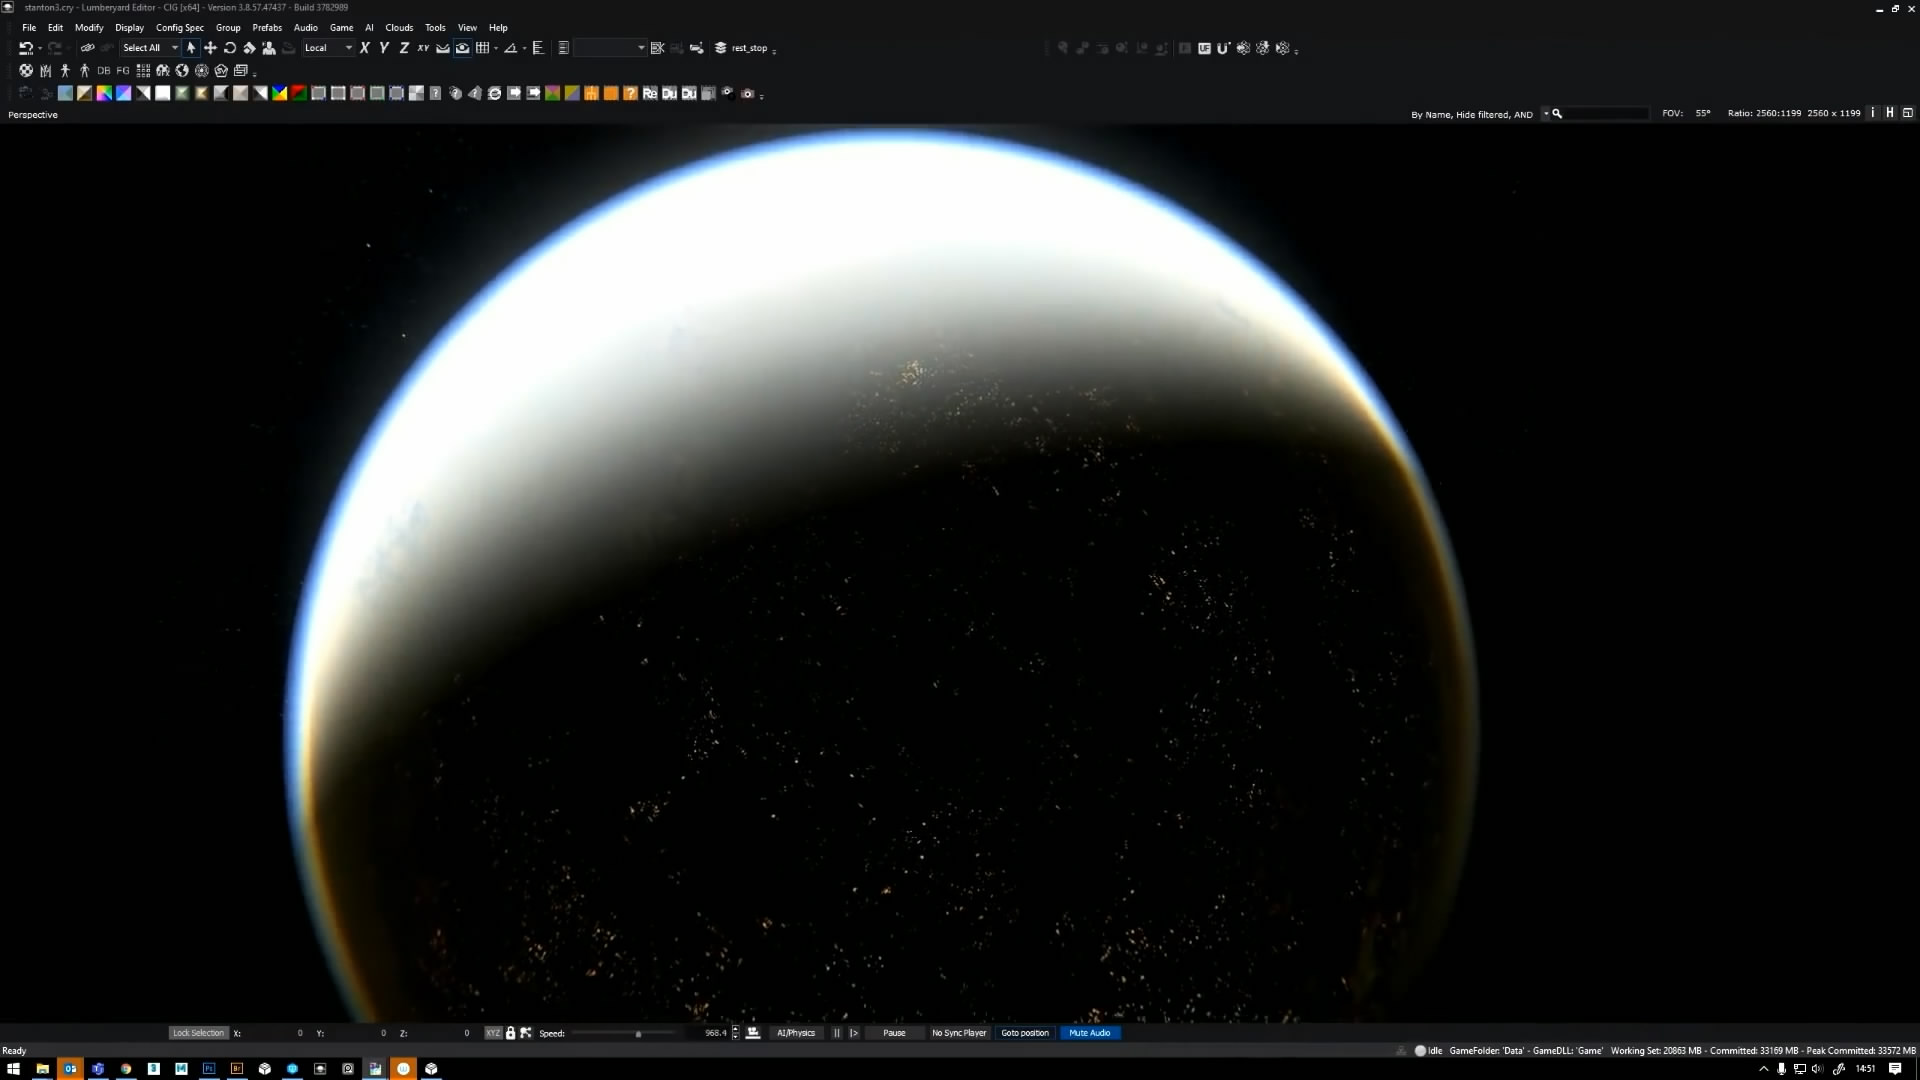The image size is (1920, 1080).
Task: Select the Scale object tool
Action: click(249, 48)
